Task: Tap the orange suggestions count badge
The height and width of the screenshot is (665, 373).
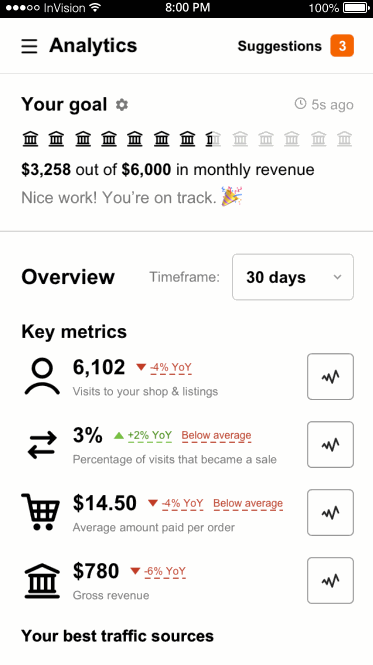Action: coord(342,45)
